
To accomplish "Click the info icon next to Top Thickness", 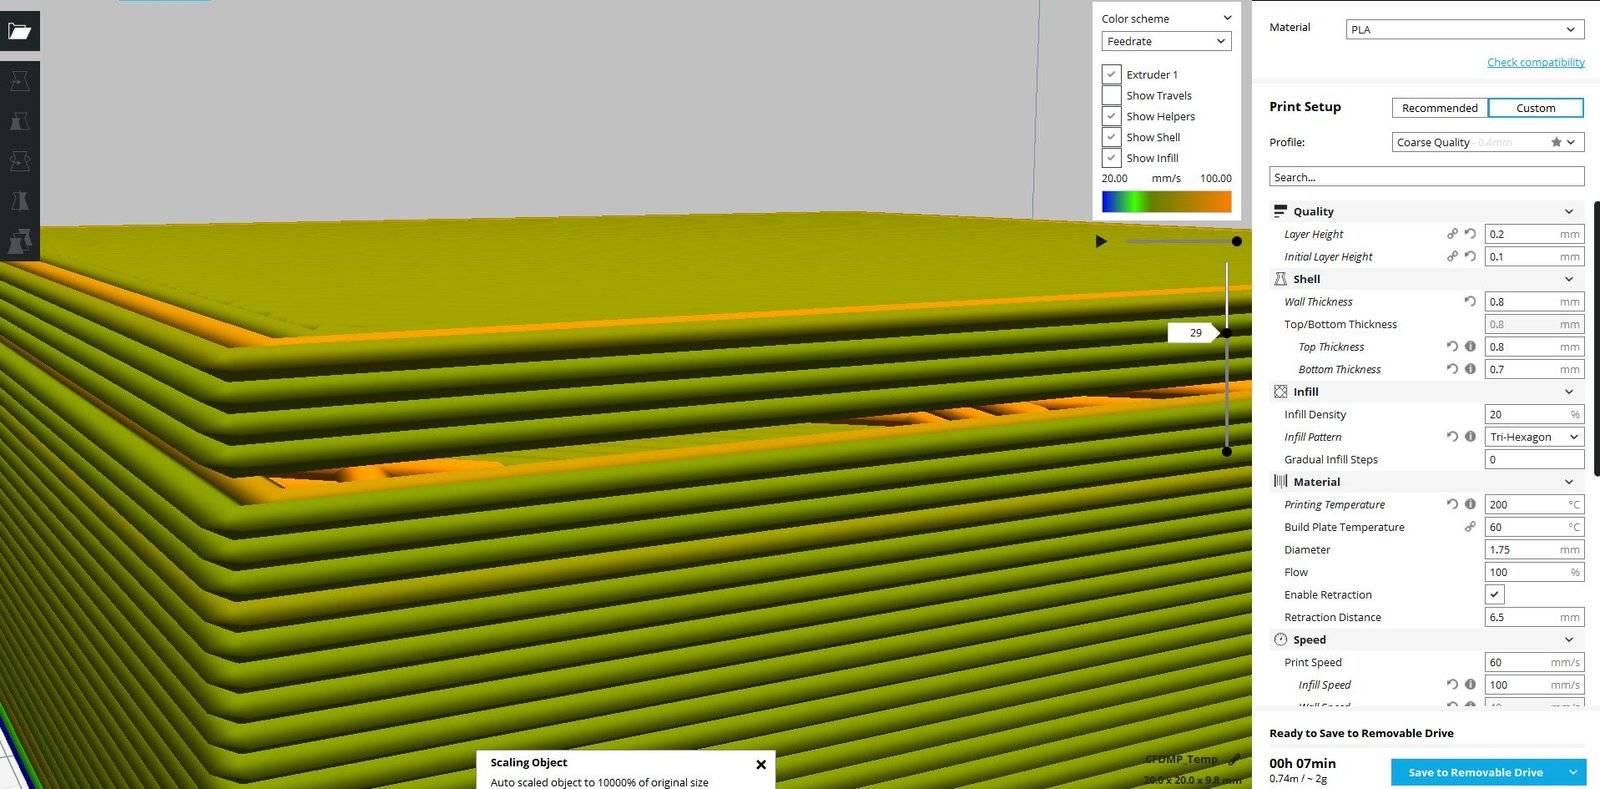I will click(1470, 347).
